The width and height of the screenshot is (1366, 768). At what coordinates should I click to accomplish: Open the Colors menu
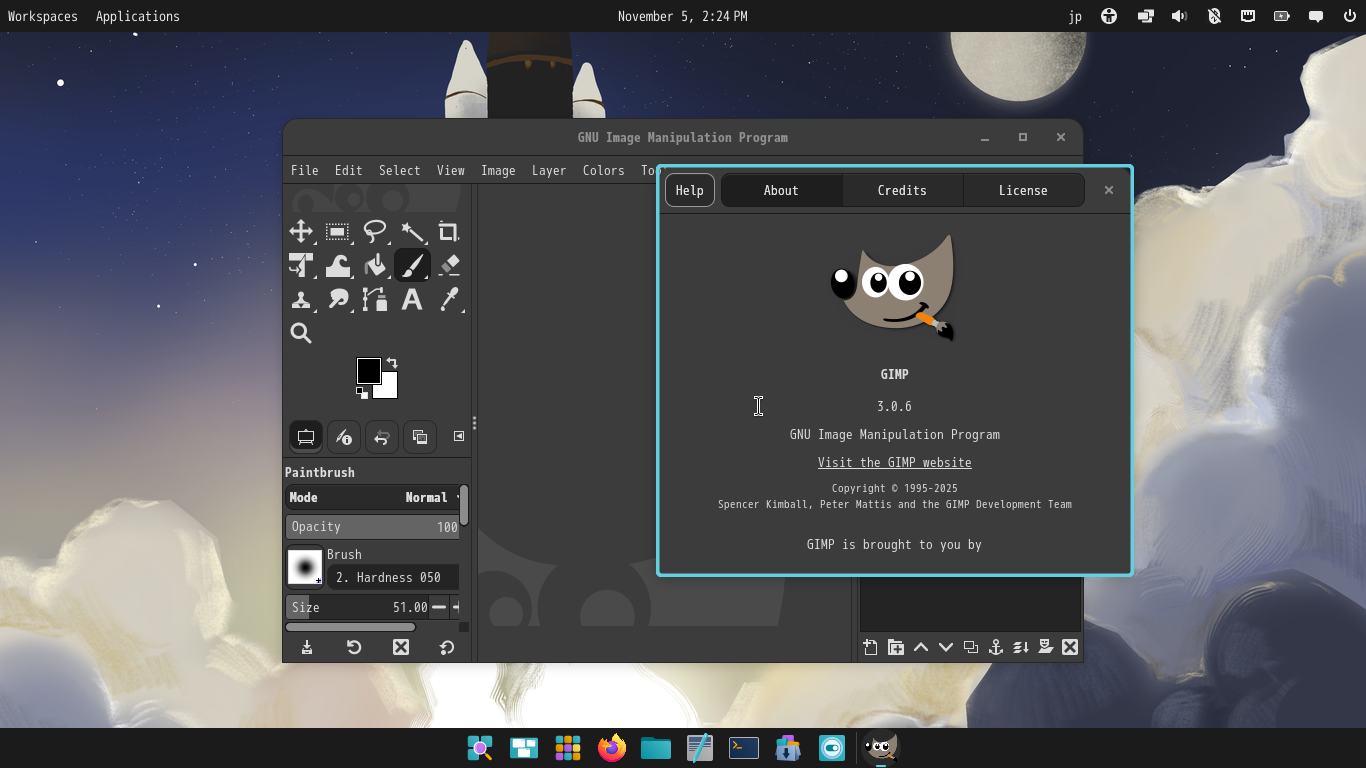tap(603, 170)
